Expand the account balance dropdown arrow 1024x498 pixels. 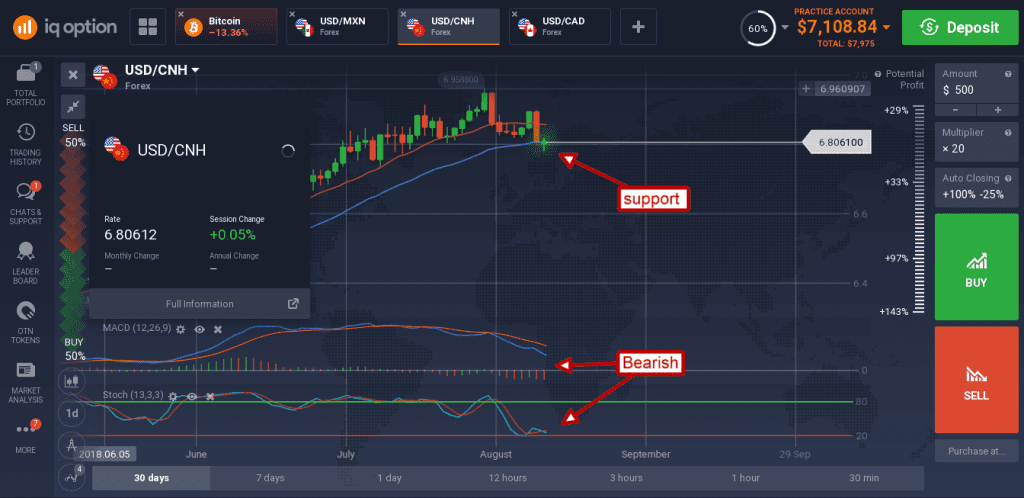pyautogui.click(x=886, y=27)
